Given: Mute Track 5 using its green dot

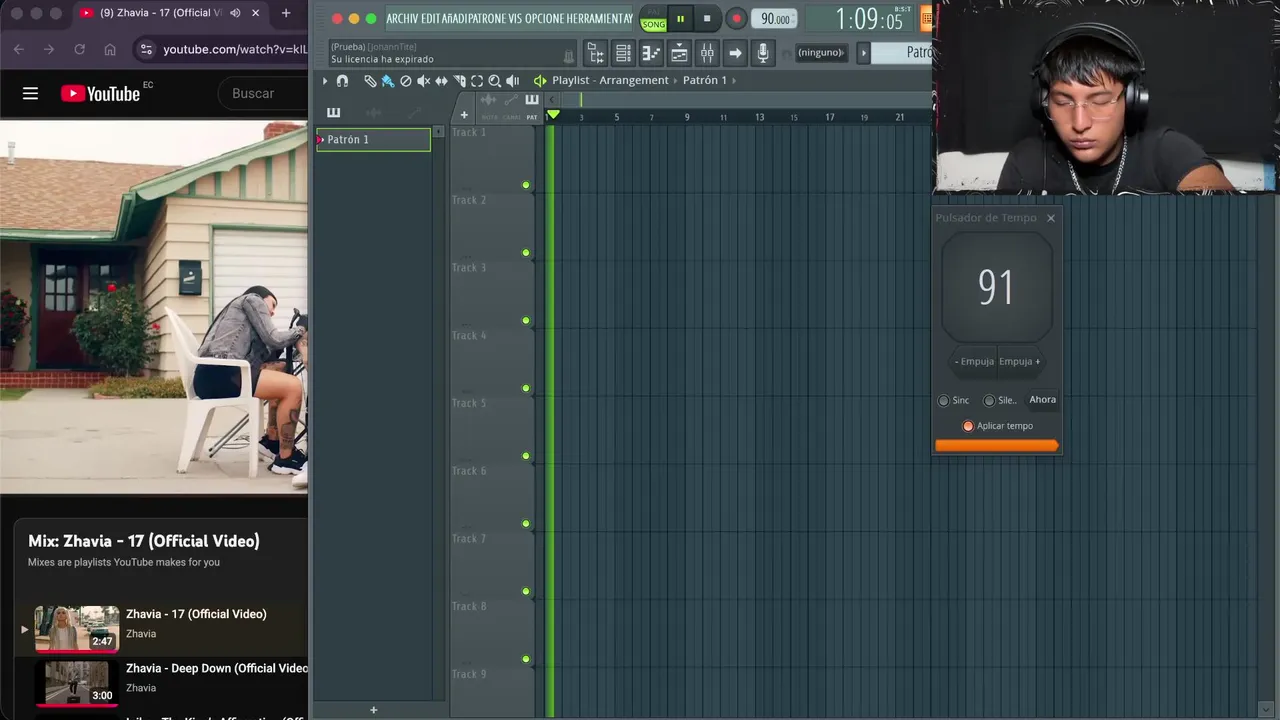Looking at the screenshot, I should (526, 456).
